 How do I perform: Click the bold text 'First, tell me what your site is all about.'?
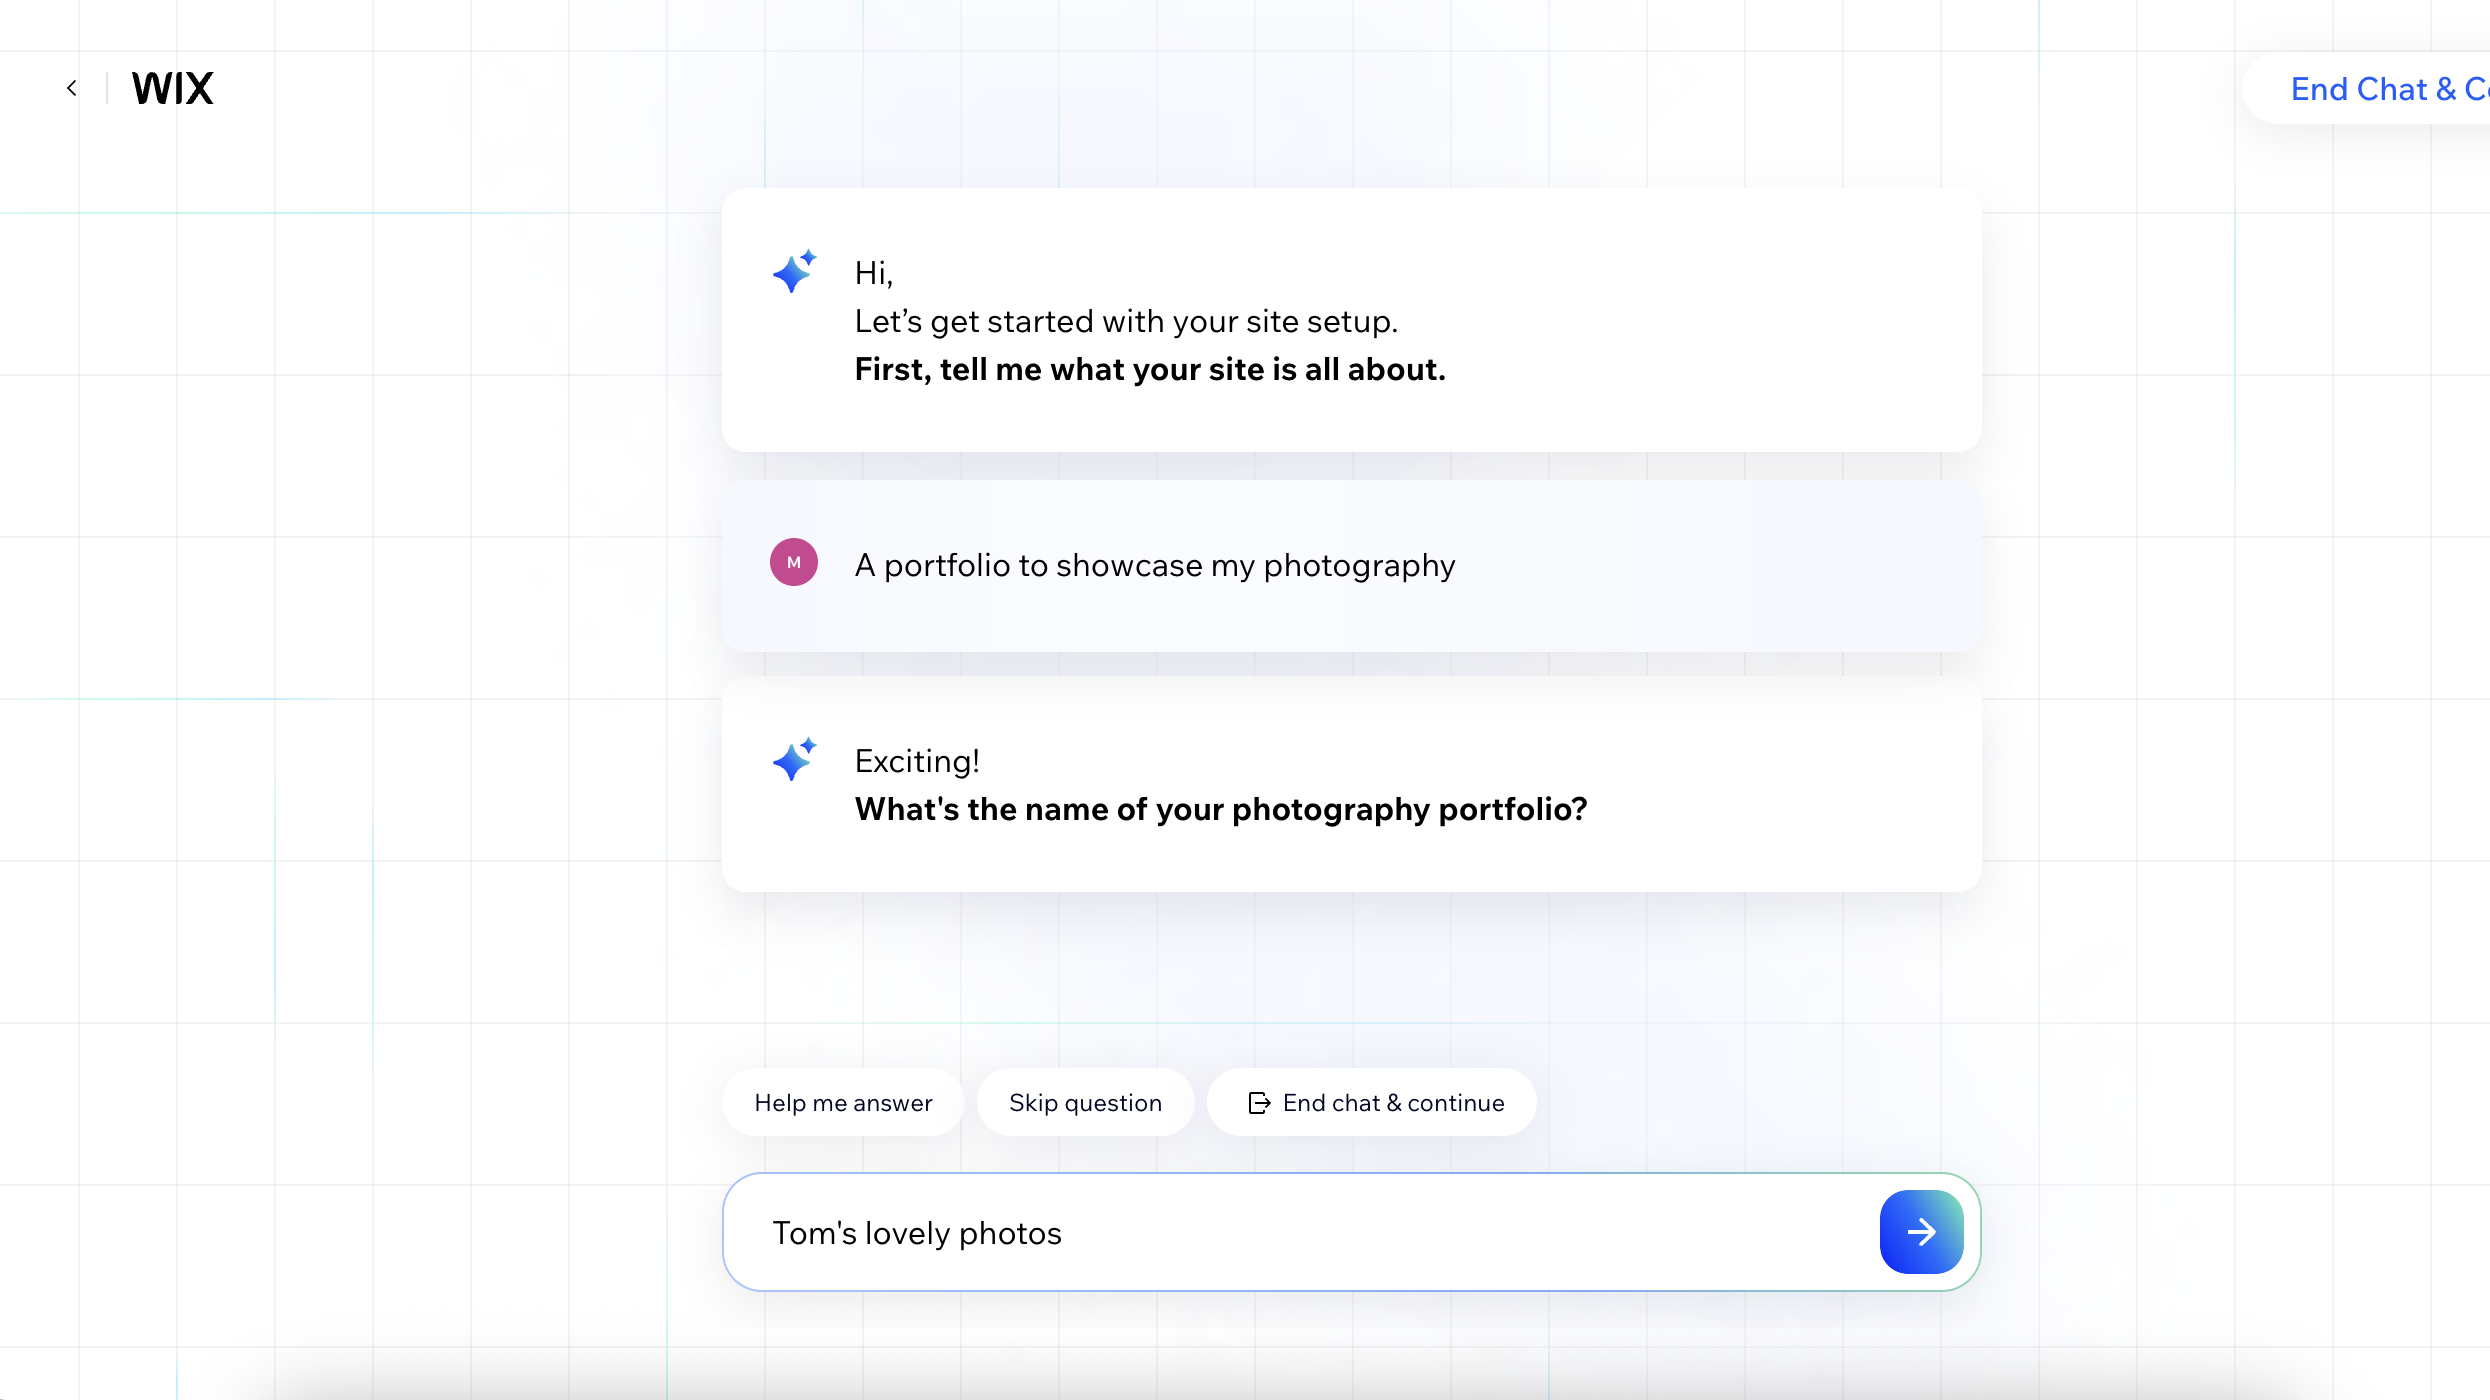(1150, 369)
